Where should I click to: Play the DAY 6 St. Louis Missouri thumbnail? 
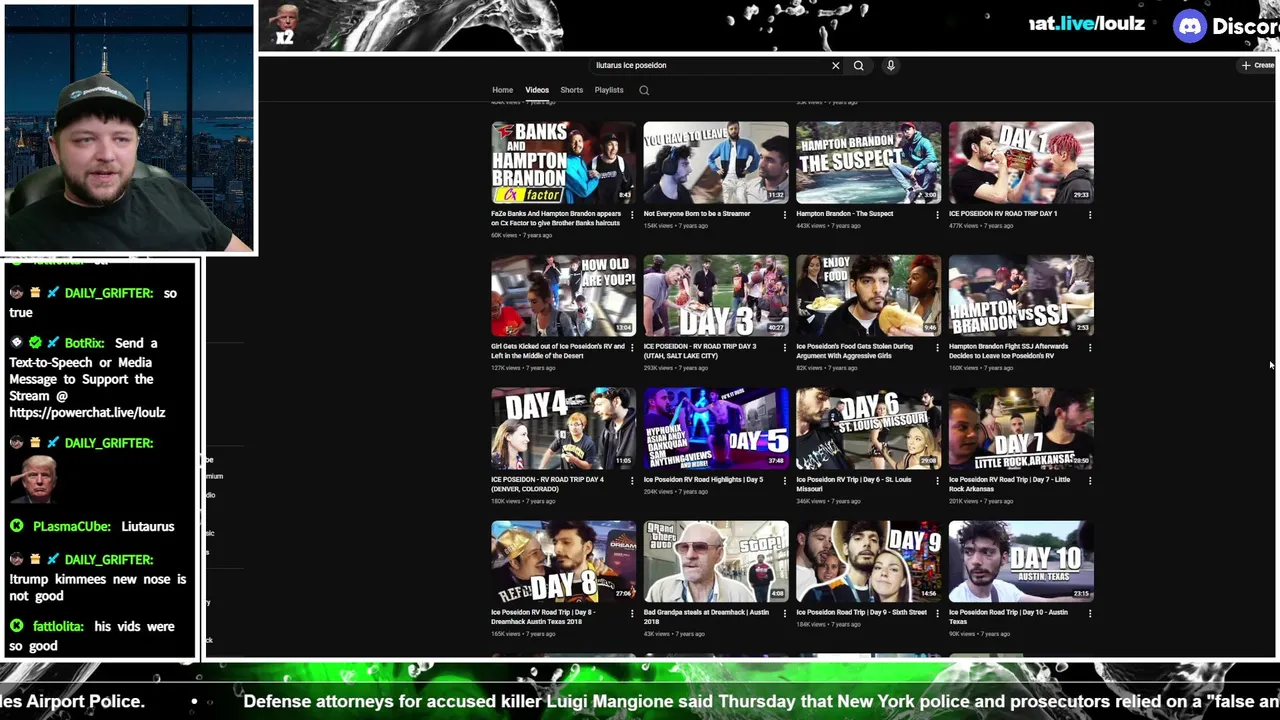pyautogui.click(x=868, y=429)
